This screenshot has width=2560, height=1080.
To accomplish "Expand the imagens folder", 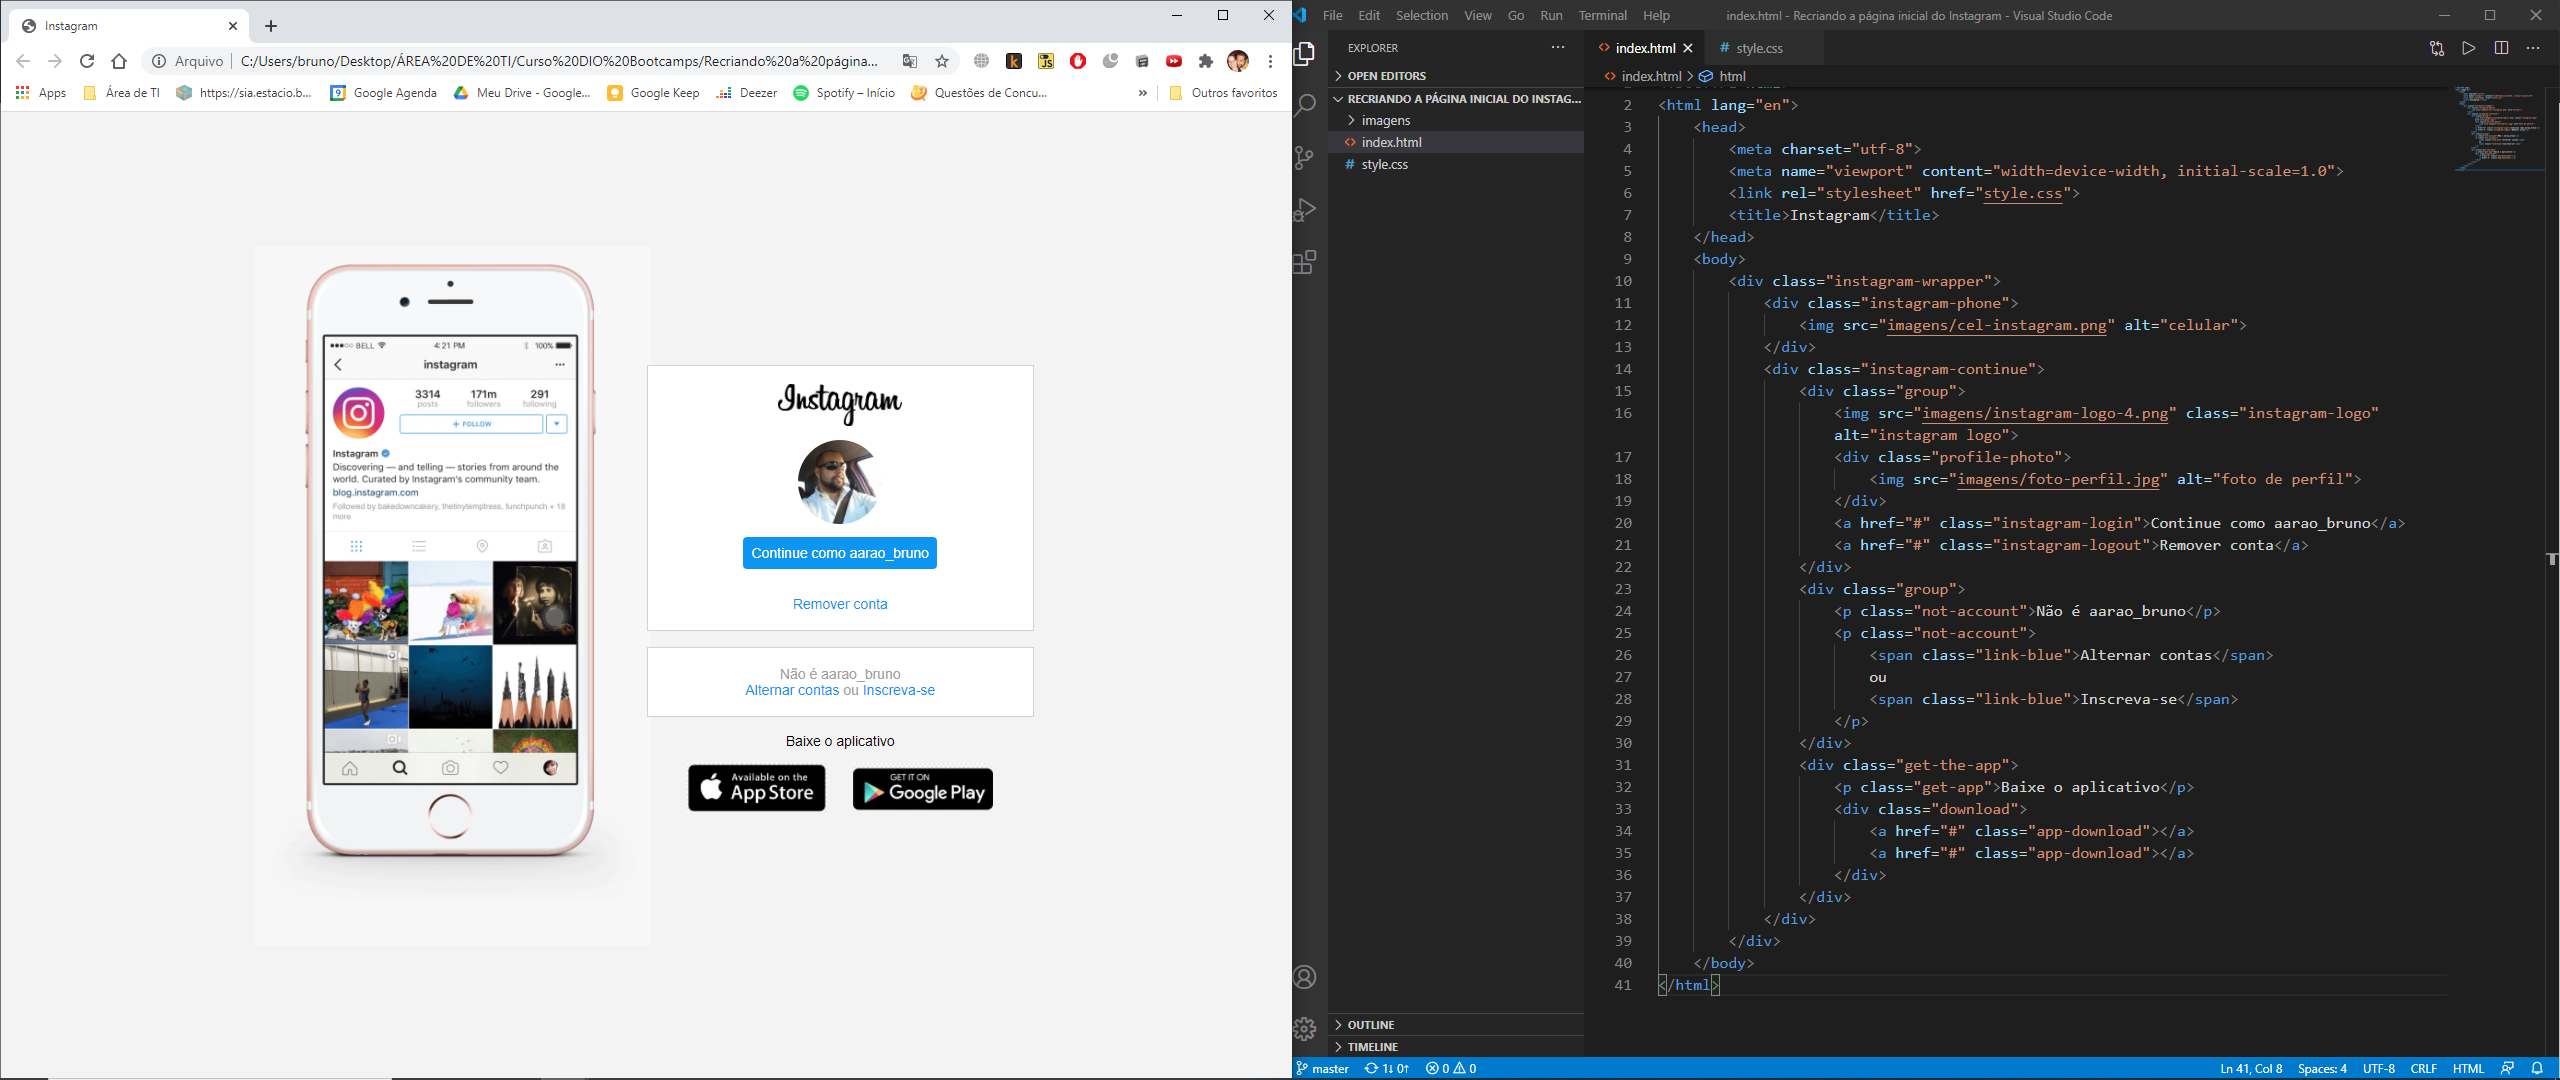I will coord(1386,120).
